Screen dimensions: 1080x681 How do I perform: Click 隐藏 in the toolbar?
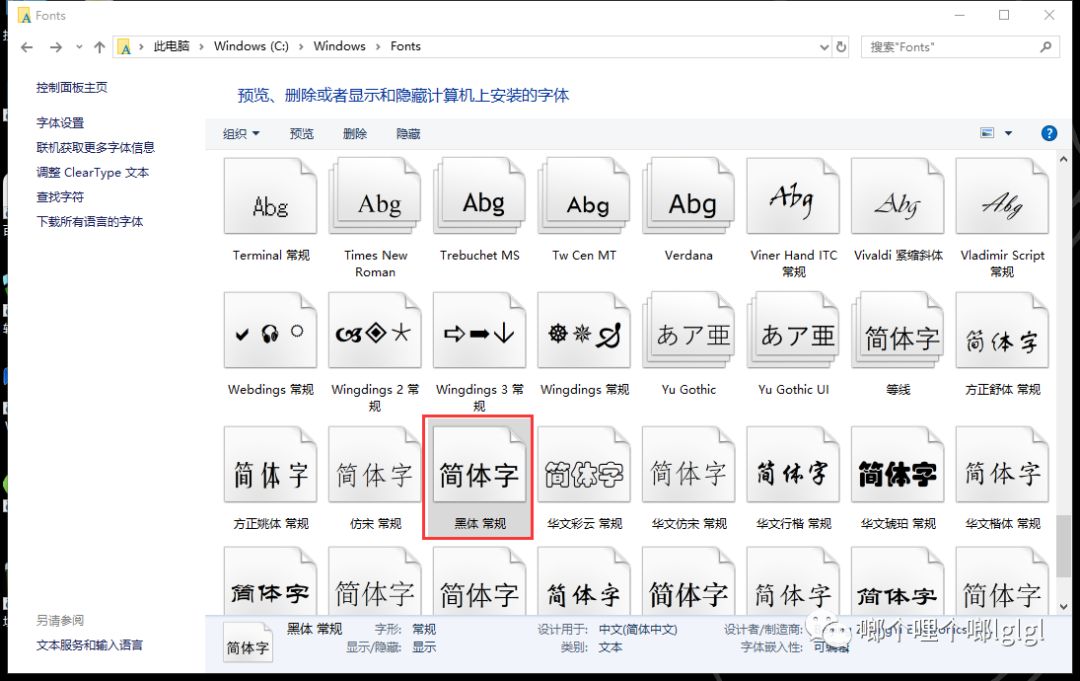[x=408, y=134]
